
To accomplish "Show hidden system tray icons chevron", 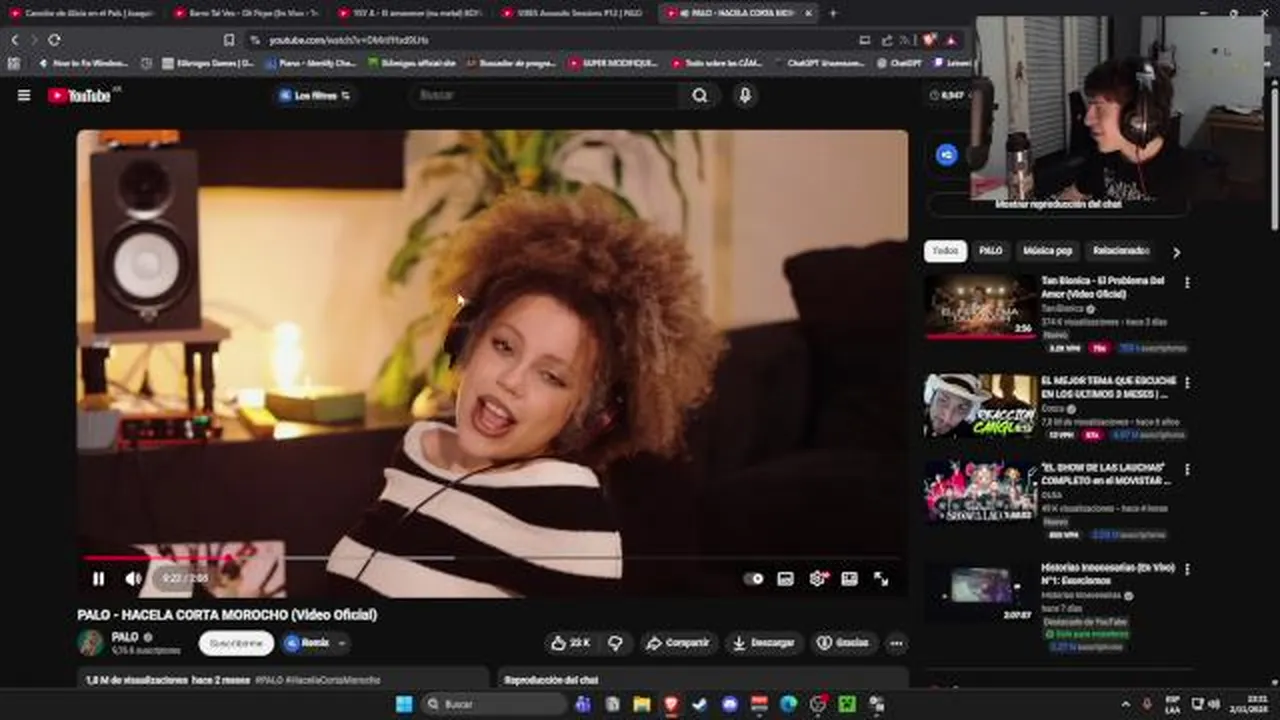I will [x=1126, y=704].
